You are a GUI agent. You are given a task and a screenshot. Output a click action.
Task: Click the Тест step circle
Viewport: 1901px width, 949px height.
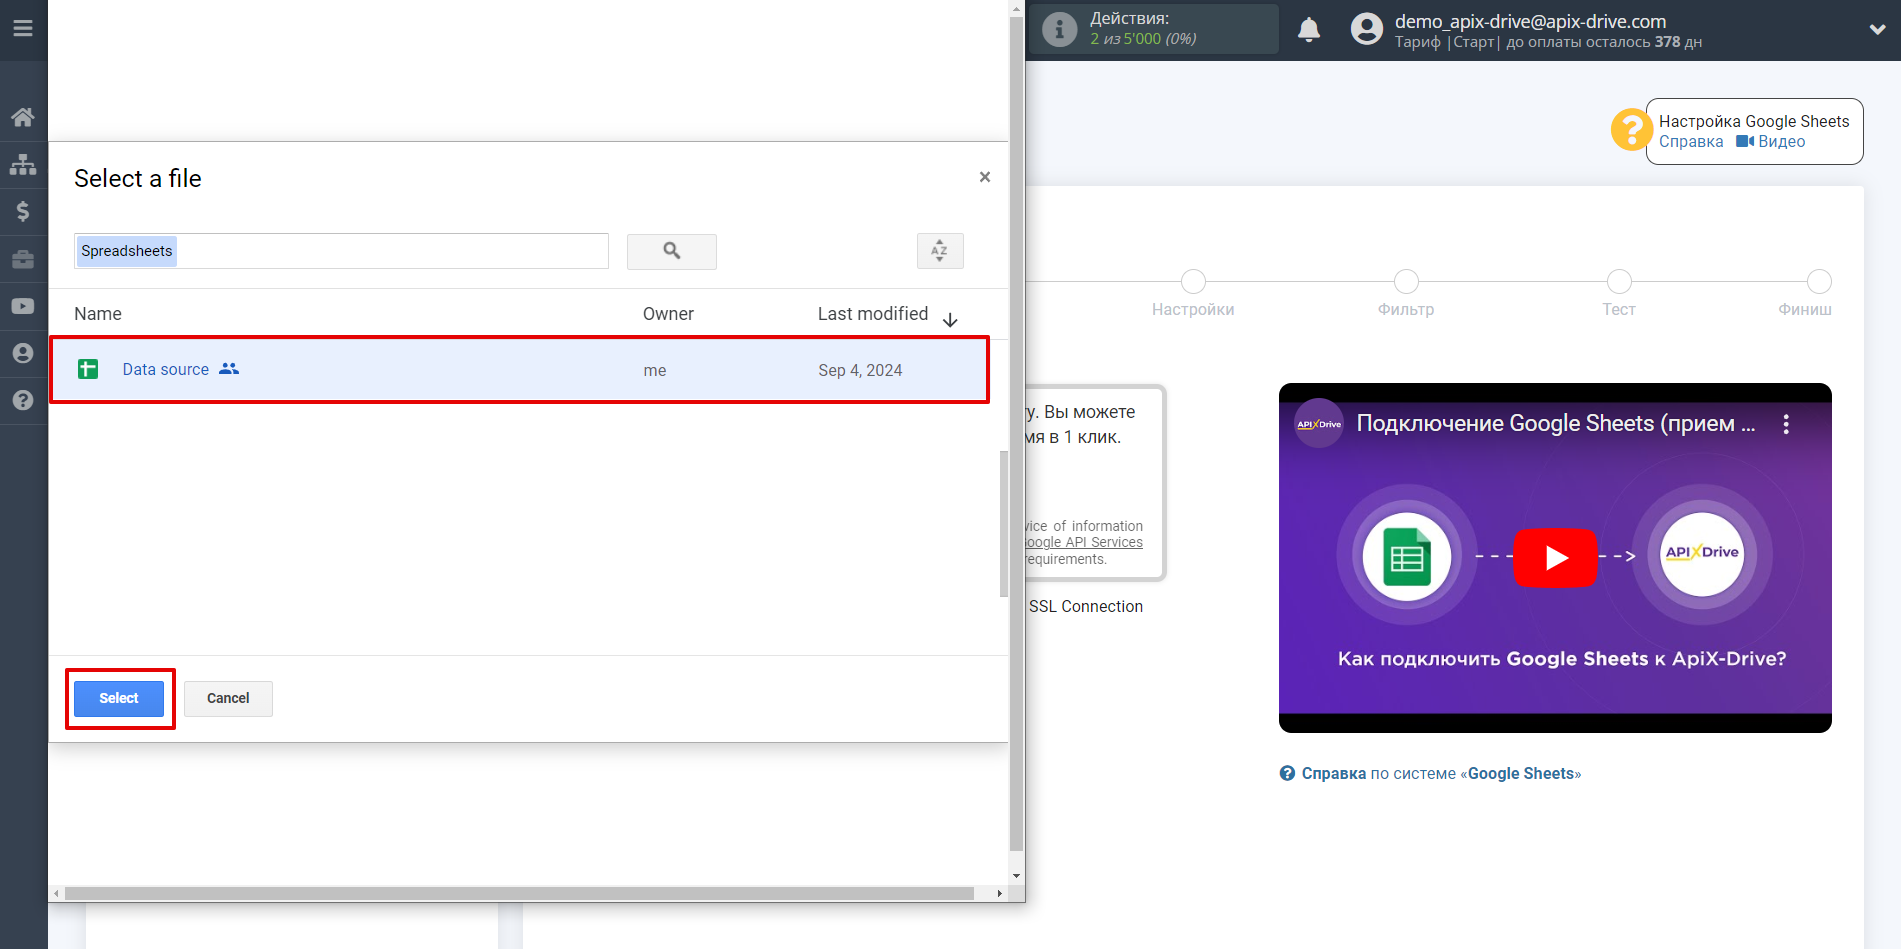point(1619,282)
